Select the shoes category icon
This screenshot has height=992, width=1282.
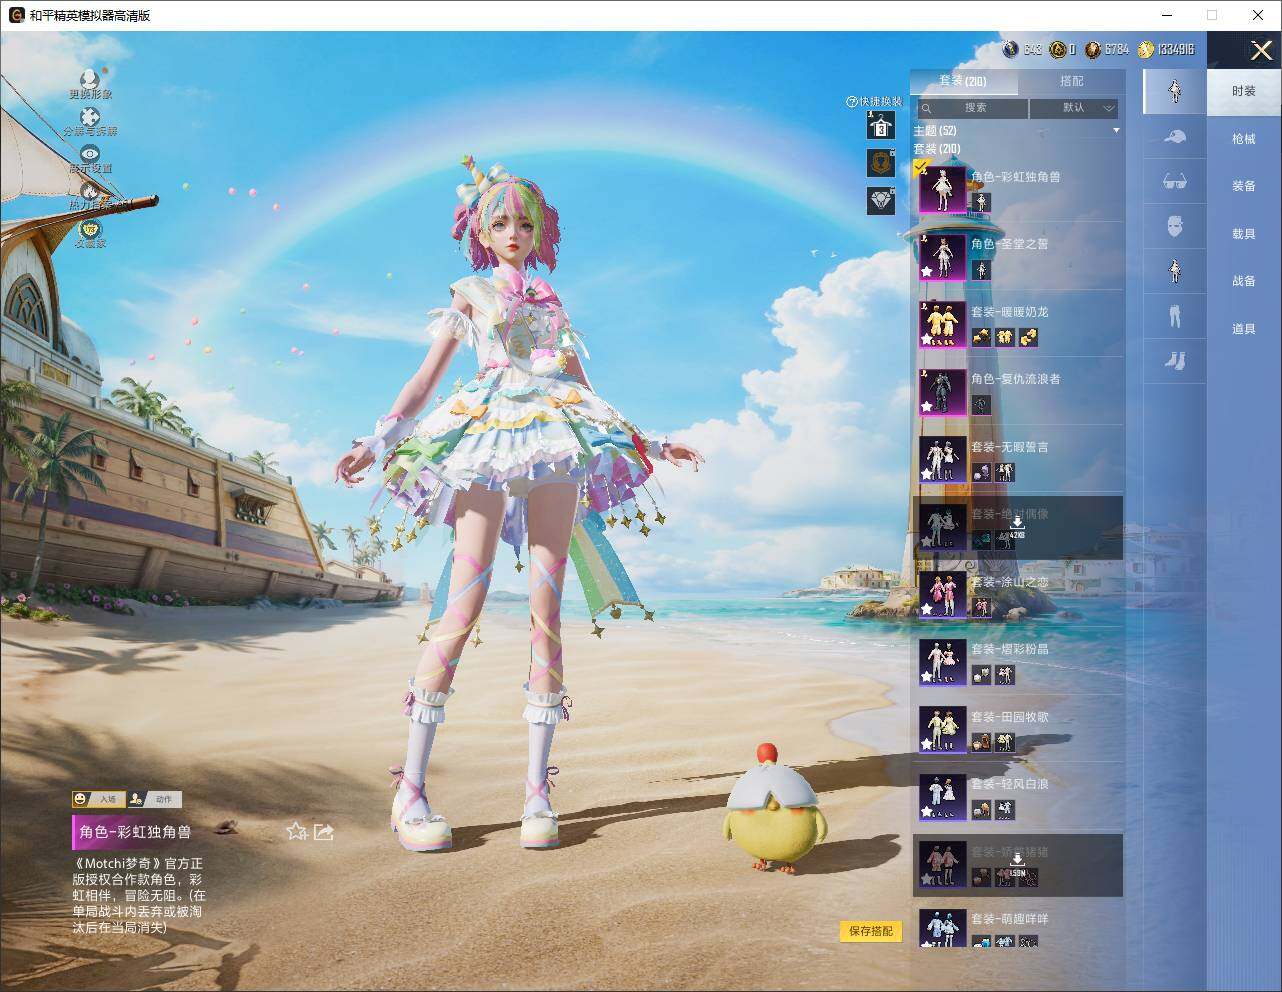point(1175,360)
